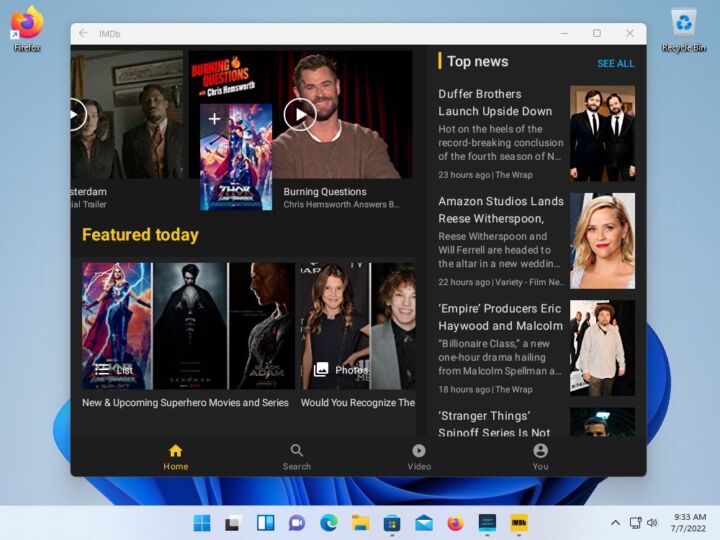Click SEE ALL for Top news
The image size is (720, 540).
(615, 63)
